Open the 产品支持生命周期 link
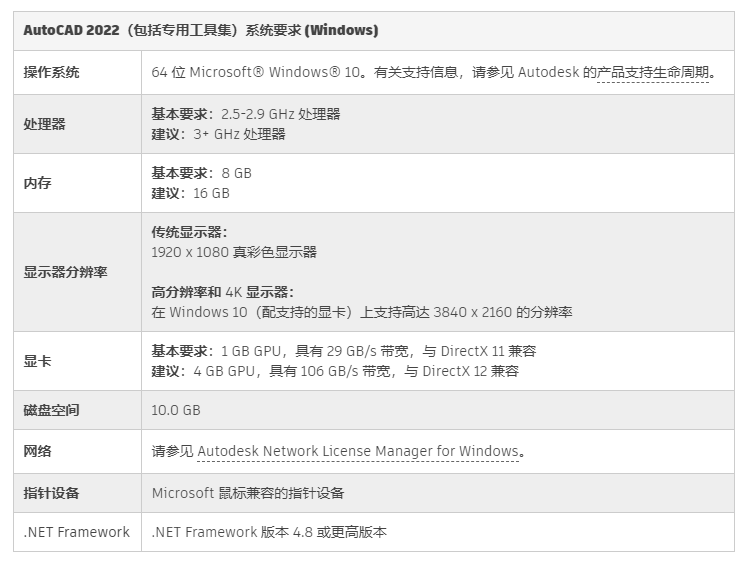The image size is (746, 562). pos(653,72)
